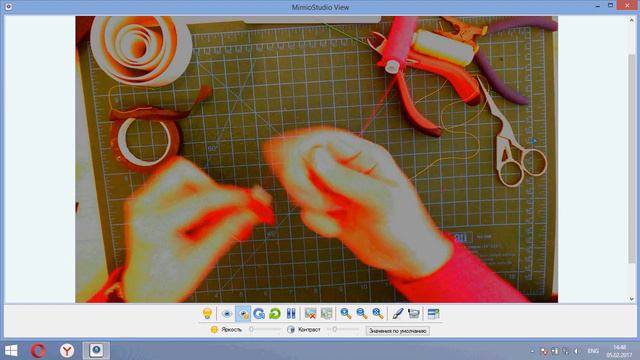
Task: Click the green rotate arrow icon
Action: (275, 313)
